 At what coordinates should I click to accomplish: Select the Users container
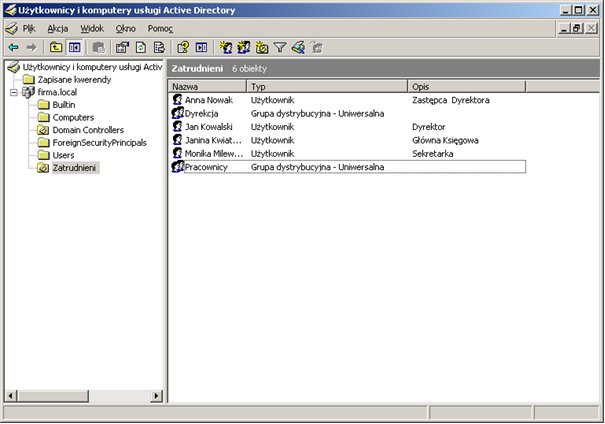pyautogui.click(x=63, y=155)
